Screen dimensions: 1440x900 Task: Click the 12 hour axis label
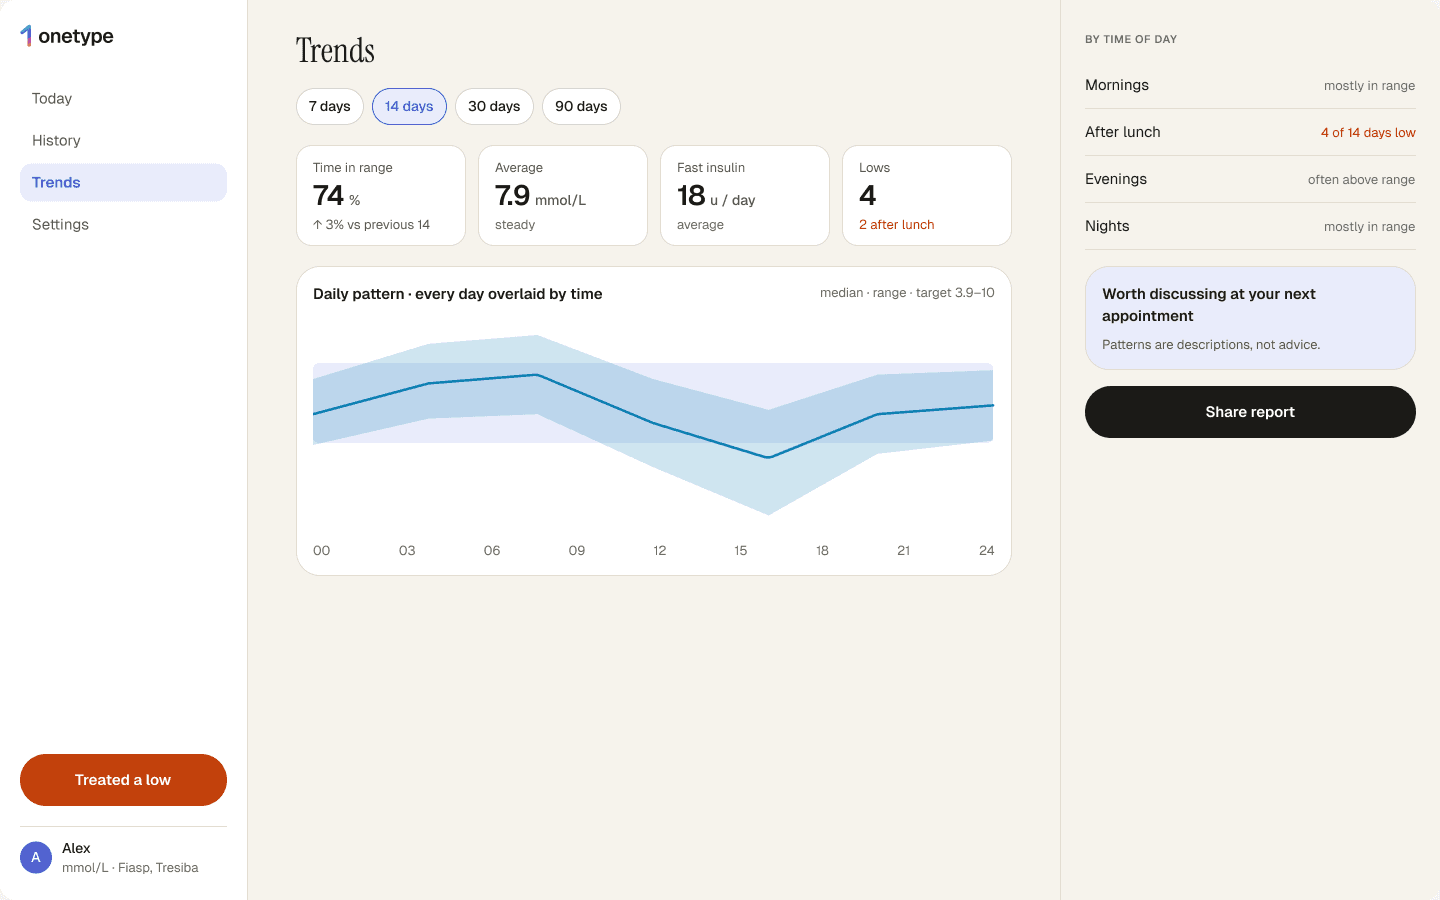(660, 550)
